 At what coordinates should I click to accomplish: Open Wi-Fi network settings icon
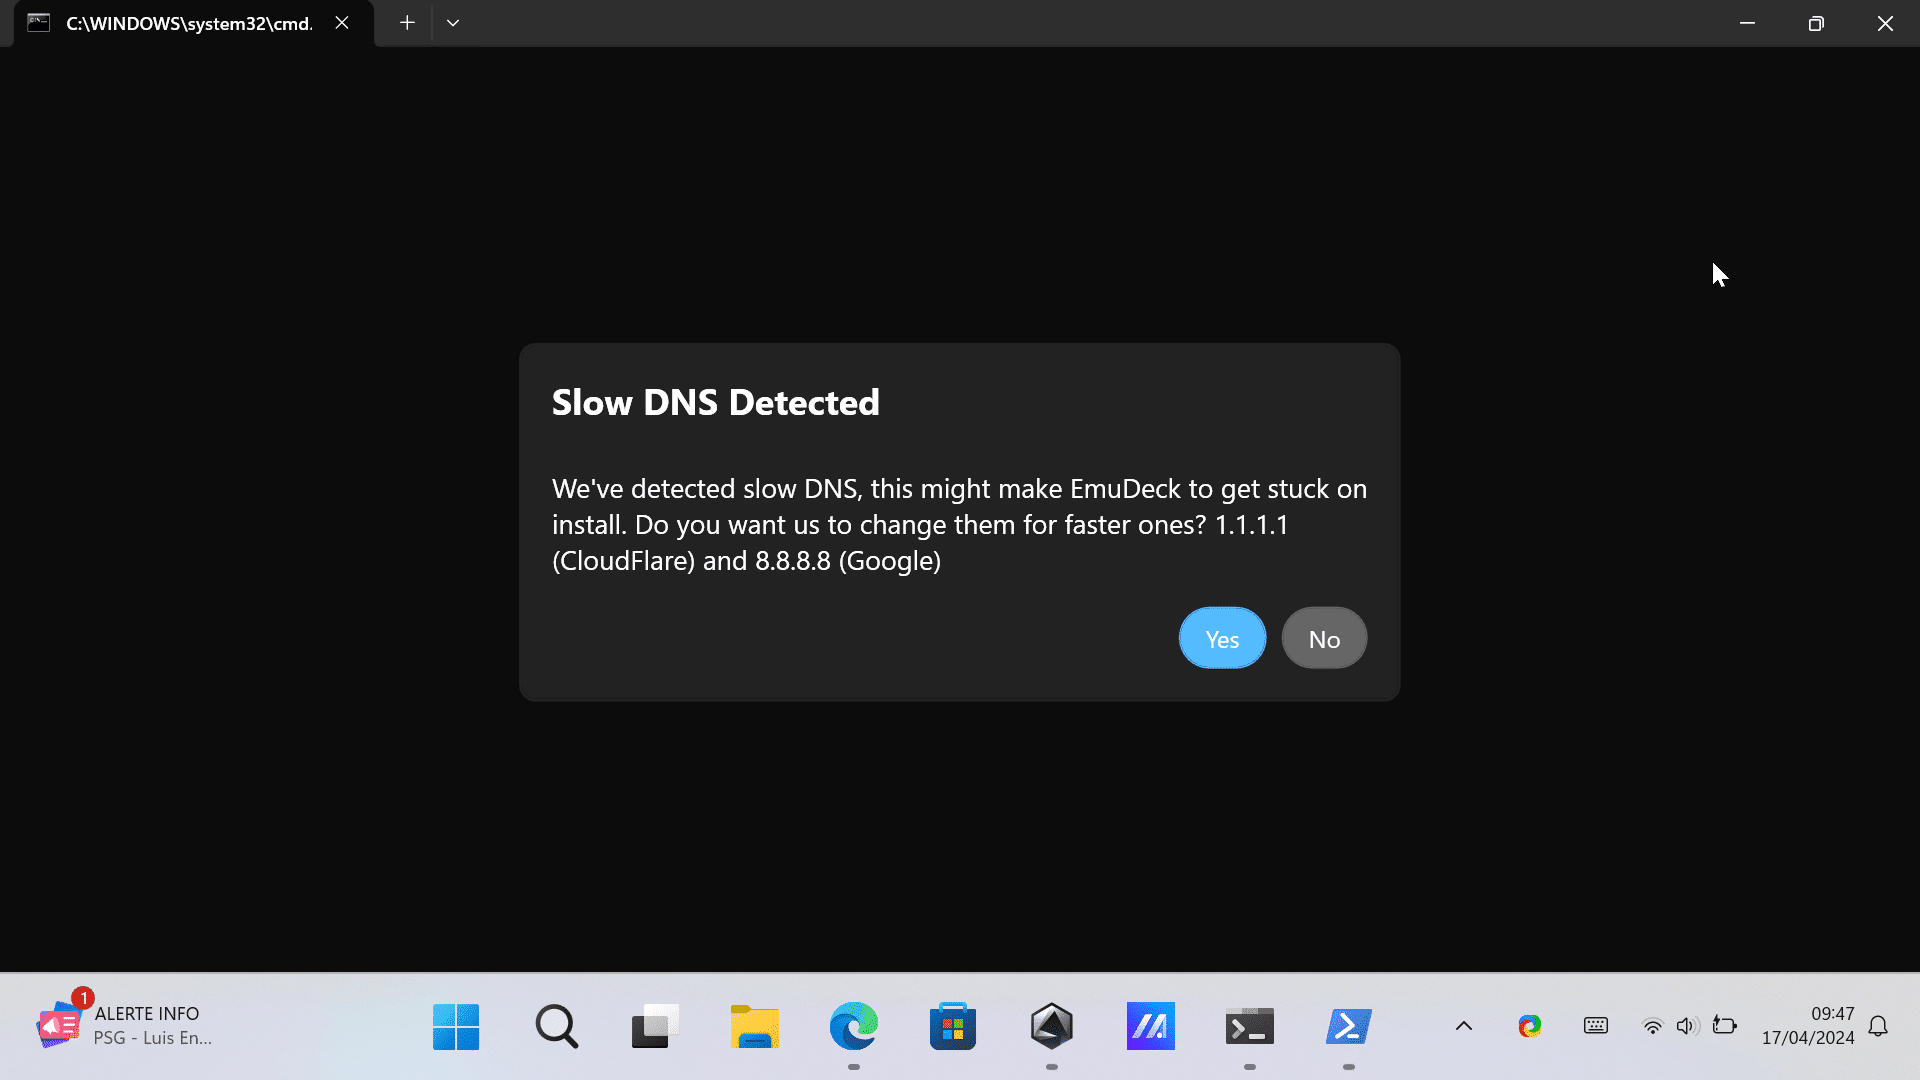coord(1653,1026)
